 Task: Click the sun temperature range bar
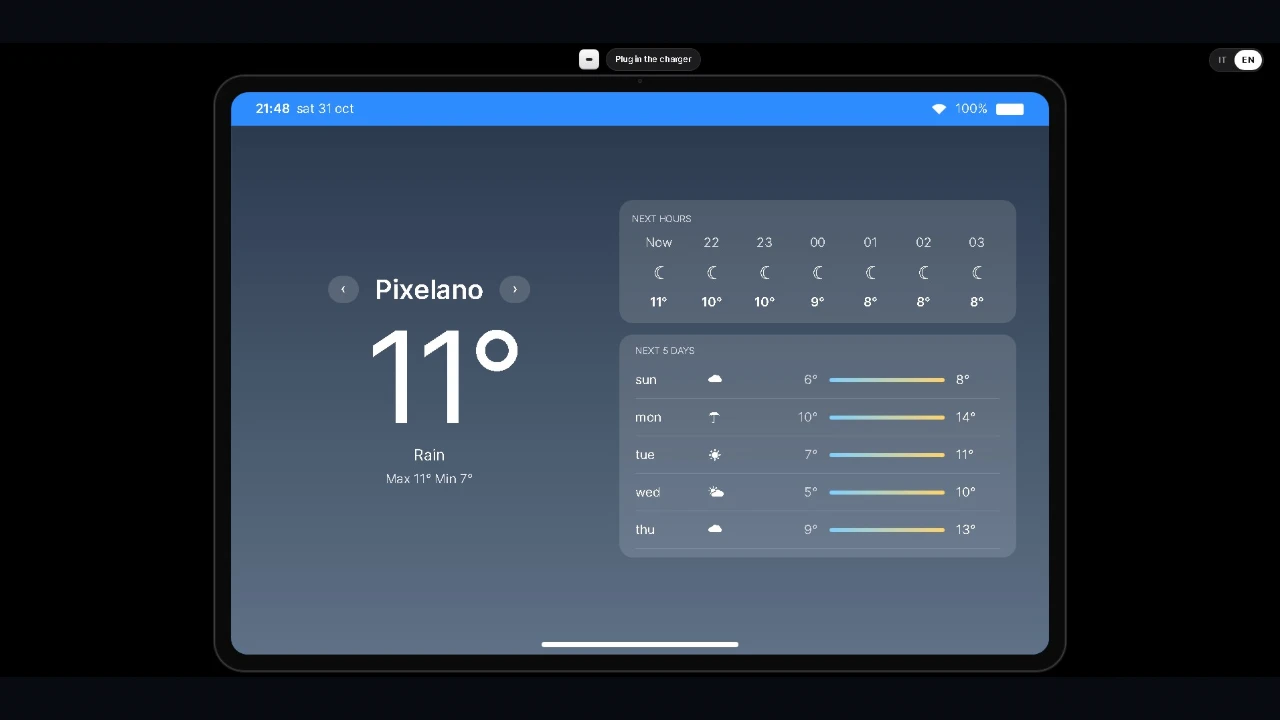tap(887, 380)
